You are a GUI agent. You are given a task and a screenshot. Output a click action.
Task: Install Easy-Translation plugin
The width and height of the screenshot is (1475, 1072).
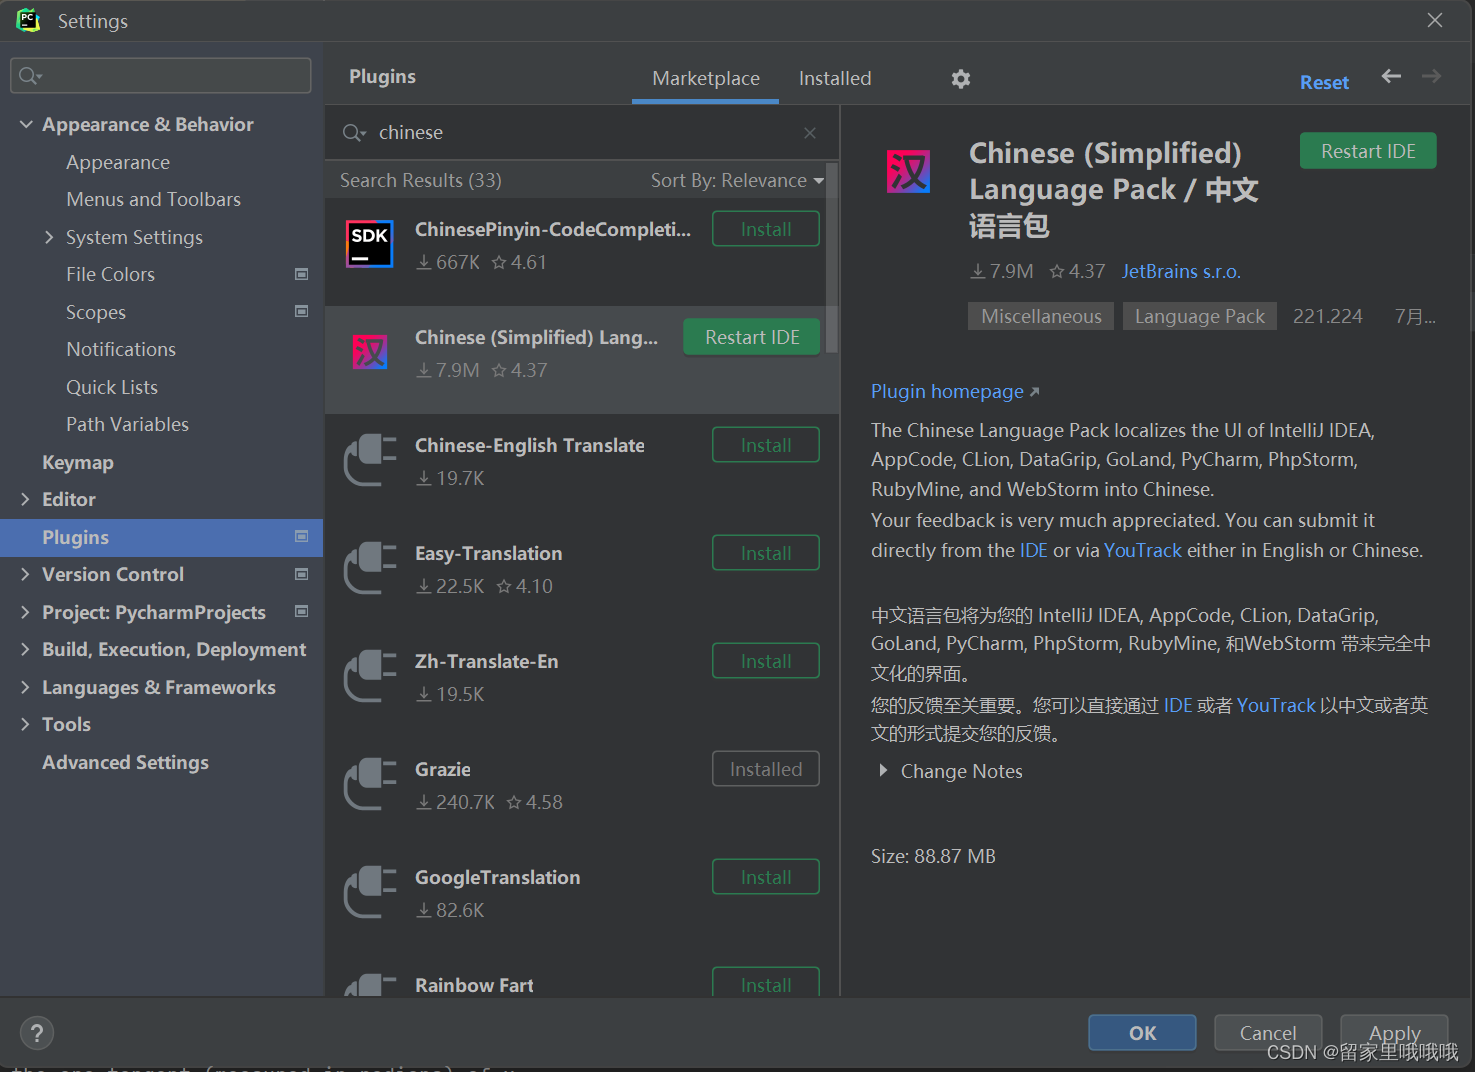pos(766,553)
